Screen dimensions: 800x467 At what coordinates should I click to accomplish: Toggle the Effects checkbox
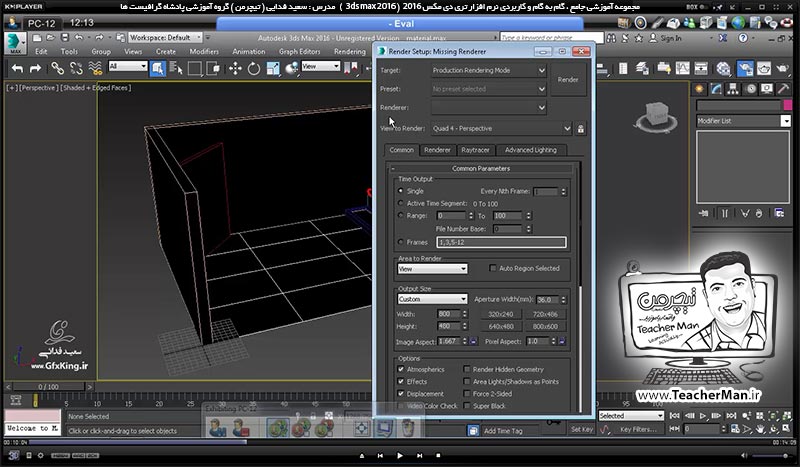[x=401, y=381]
